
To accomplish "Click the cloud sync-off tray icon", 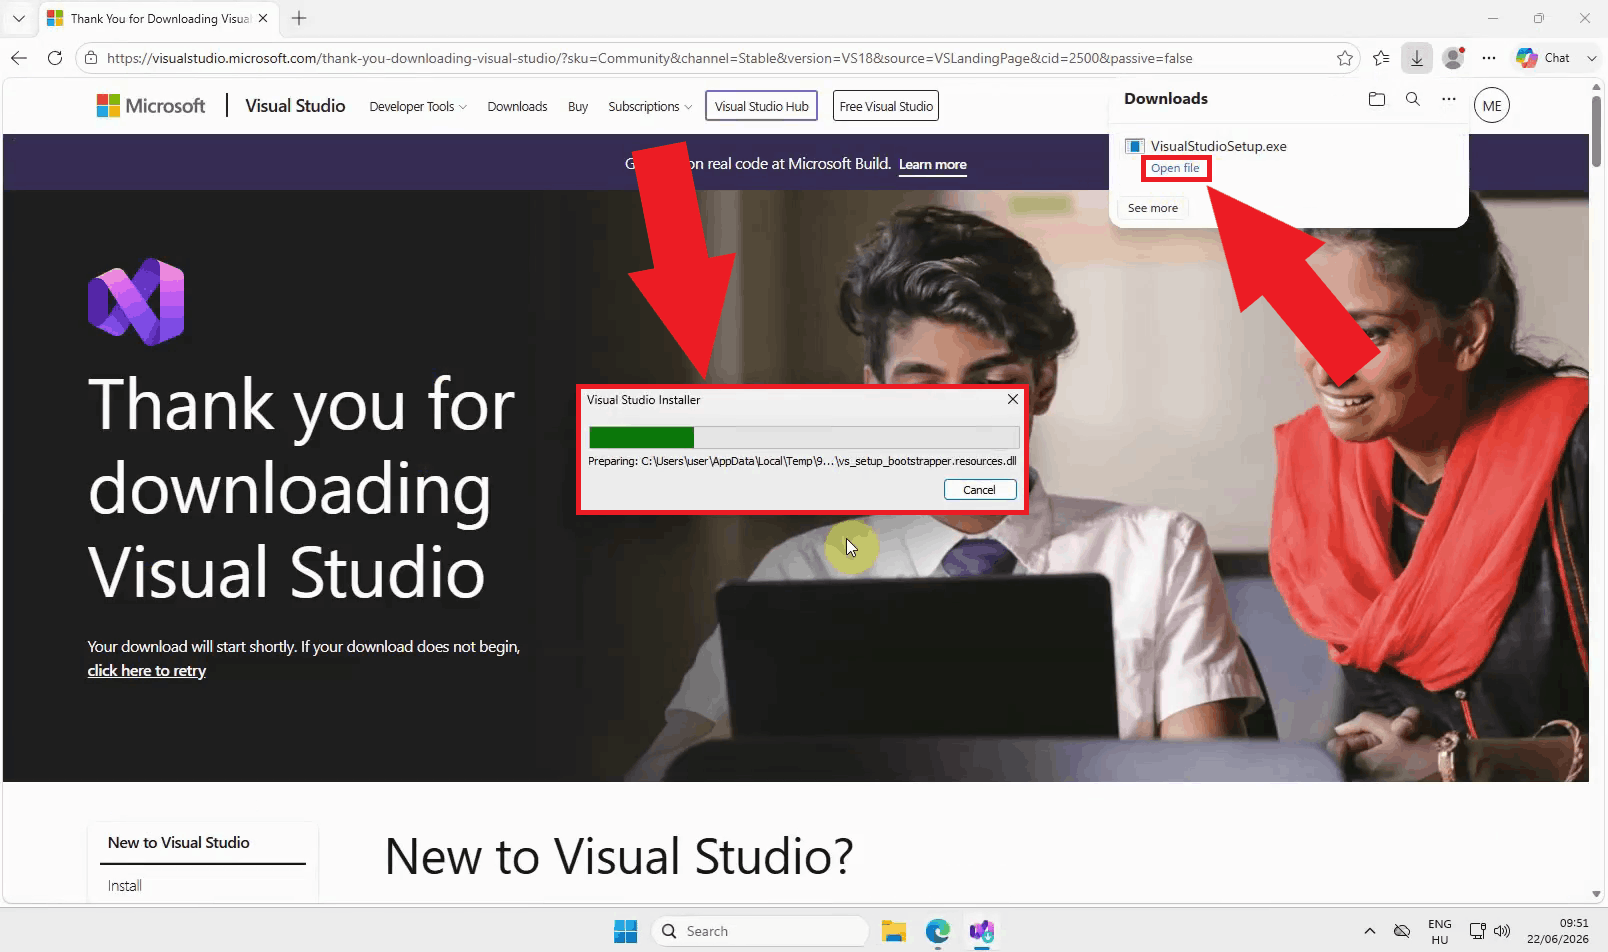I will point(1402,931).
